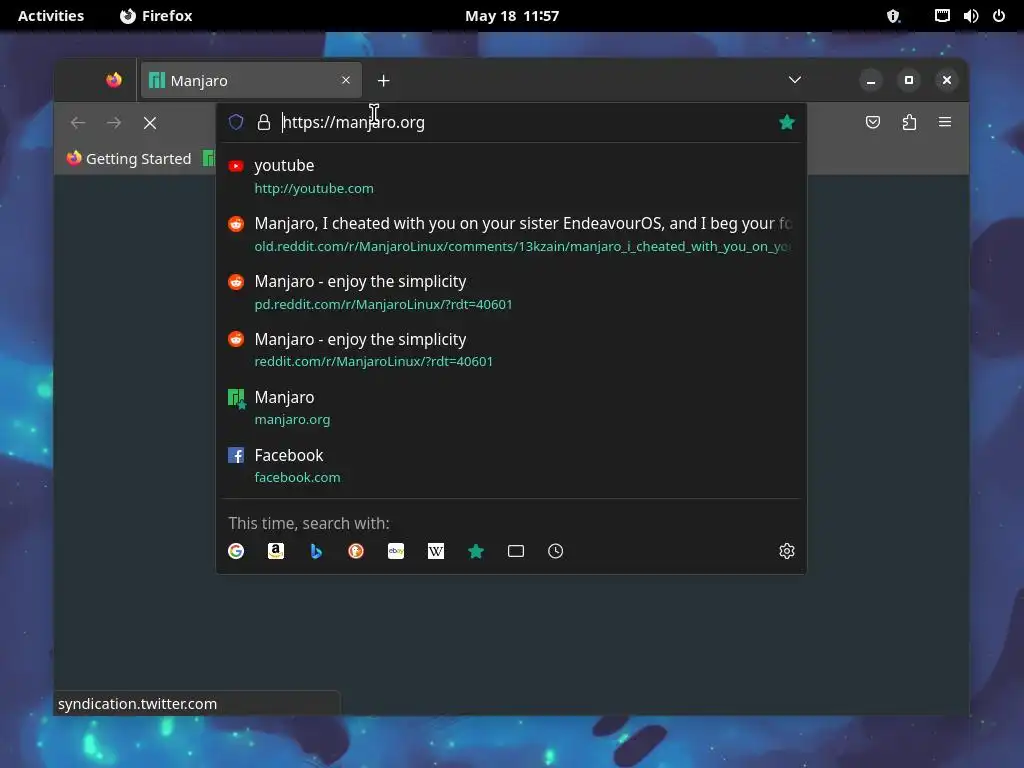This screenshot has height=768, width=1024.
Task: Open the old.reddit.com Manjaro cheated post suggestion
Action: click(511, 234)
